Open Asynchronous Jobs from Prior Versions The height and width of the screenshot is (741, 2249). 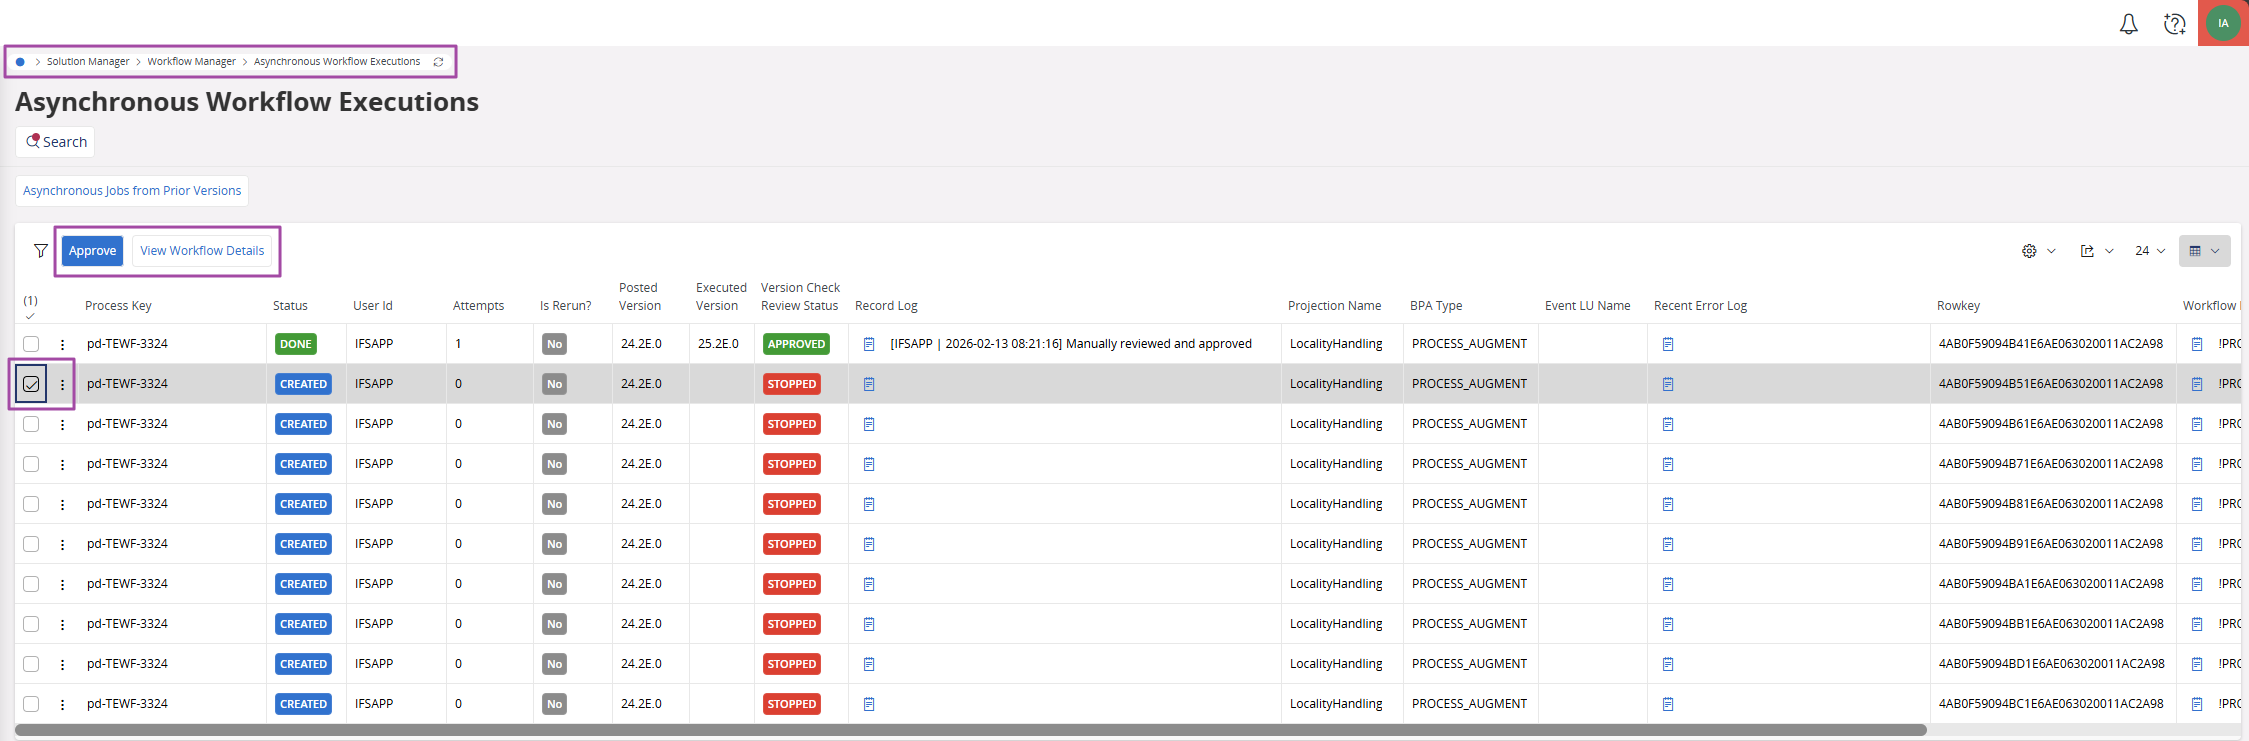click(x=132, y=191)
